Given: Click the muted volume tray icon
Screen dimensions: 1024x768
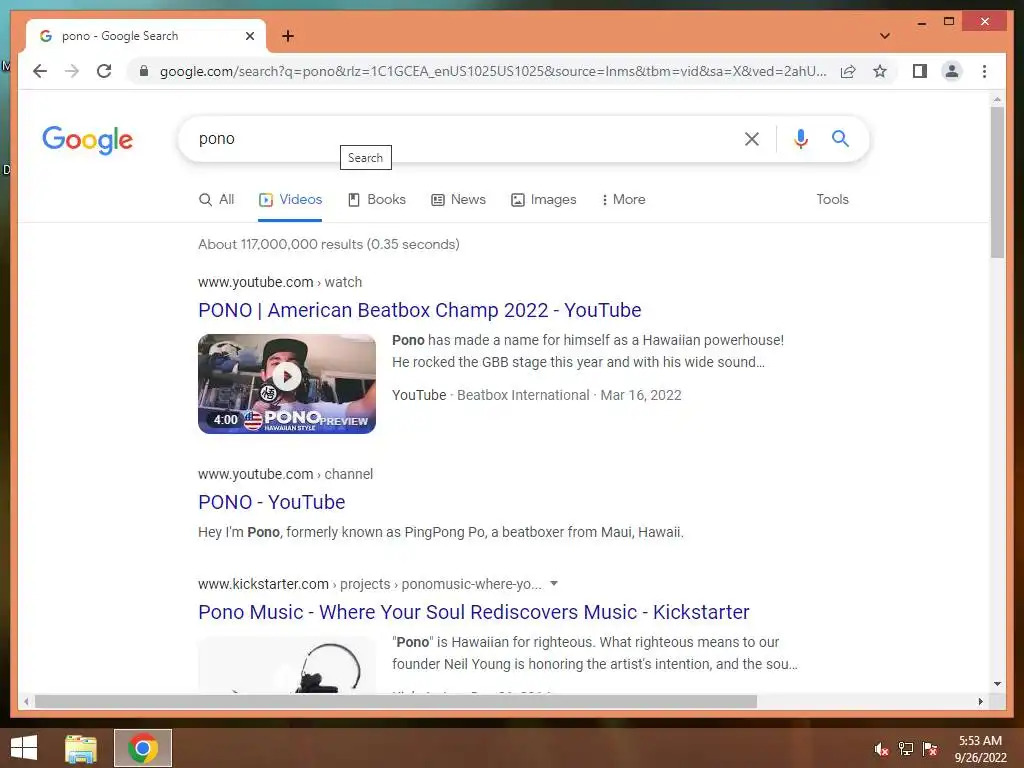Looking at the screenshot, I should (x=881, y=749).
